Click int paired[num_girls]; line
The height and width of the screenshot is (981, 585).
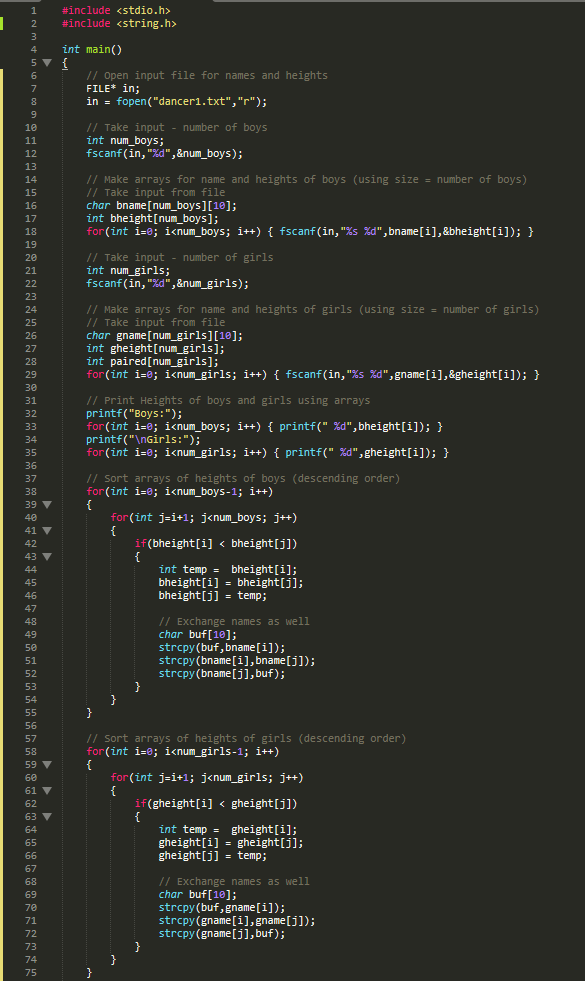(153, 362)
